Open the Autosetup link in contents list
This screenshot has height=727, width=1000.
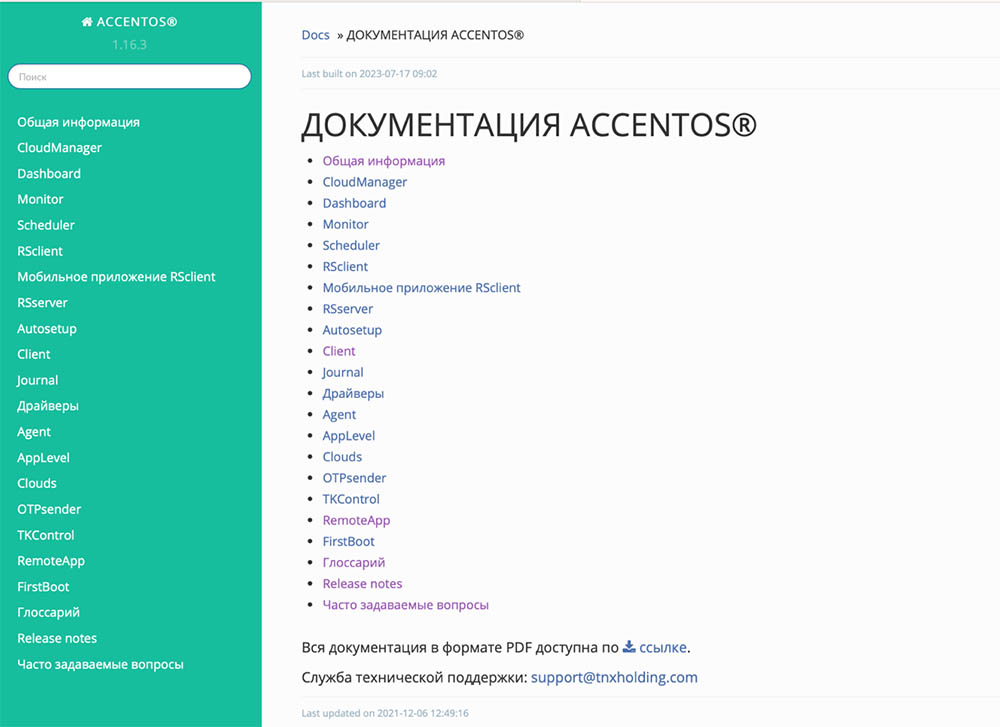click(x=352, y=330)
